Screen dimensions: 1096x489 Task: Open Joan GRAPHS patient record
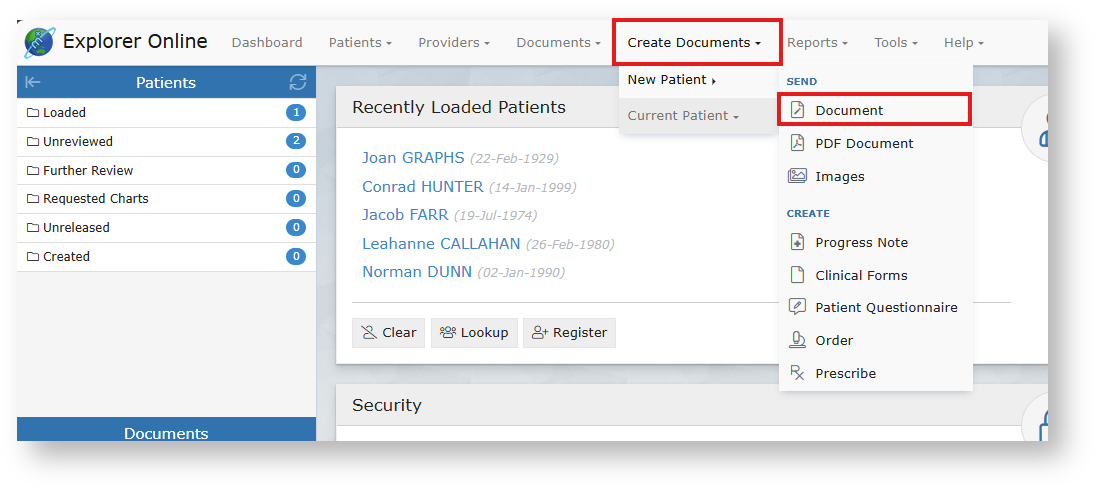[413, 158]
